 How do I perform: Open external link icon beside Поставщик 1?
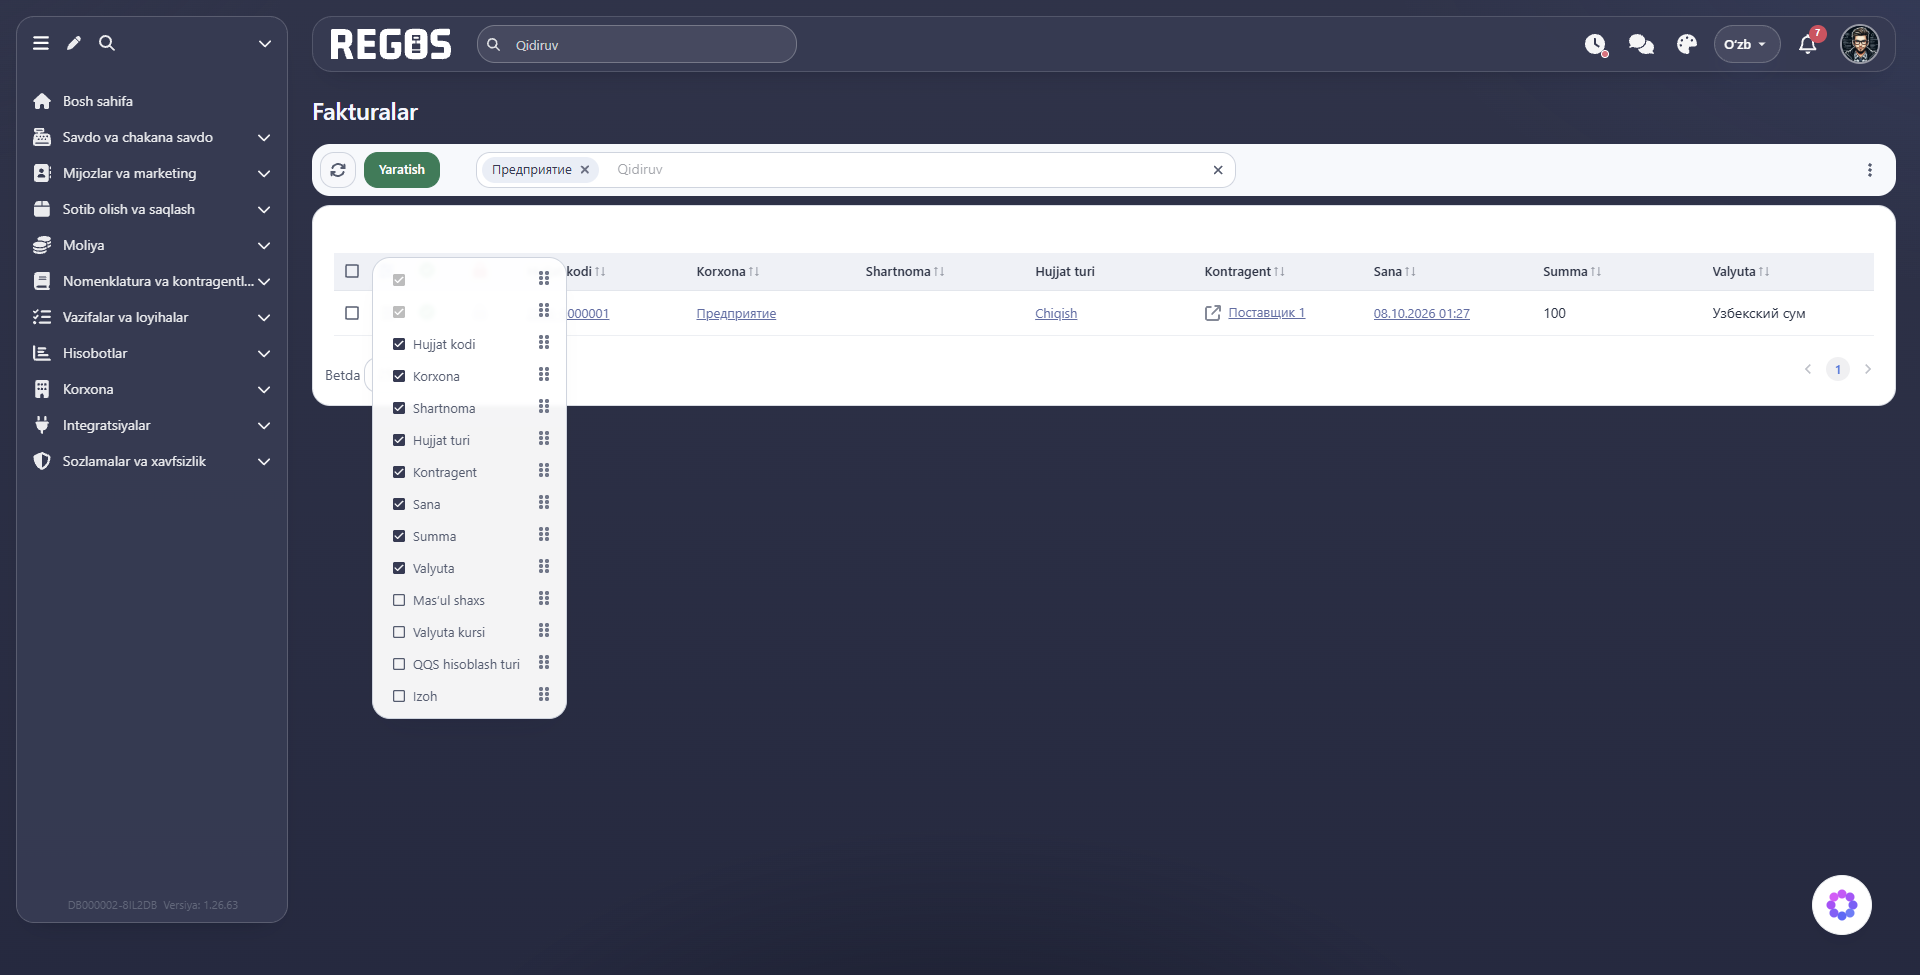point(1213,313)
